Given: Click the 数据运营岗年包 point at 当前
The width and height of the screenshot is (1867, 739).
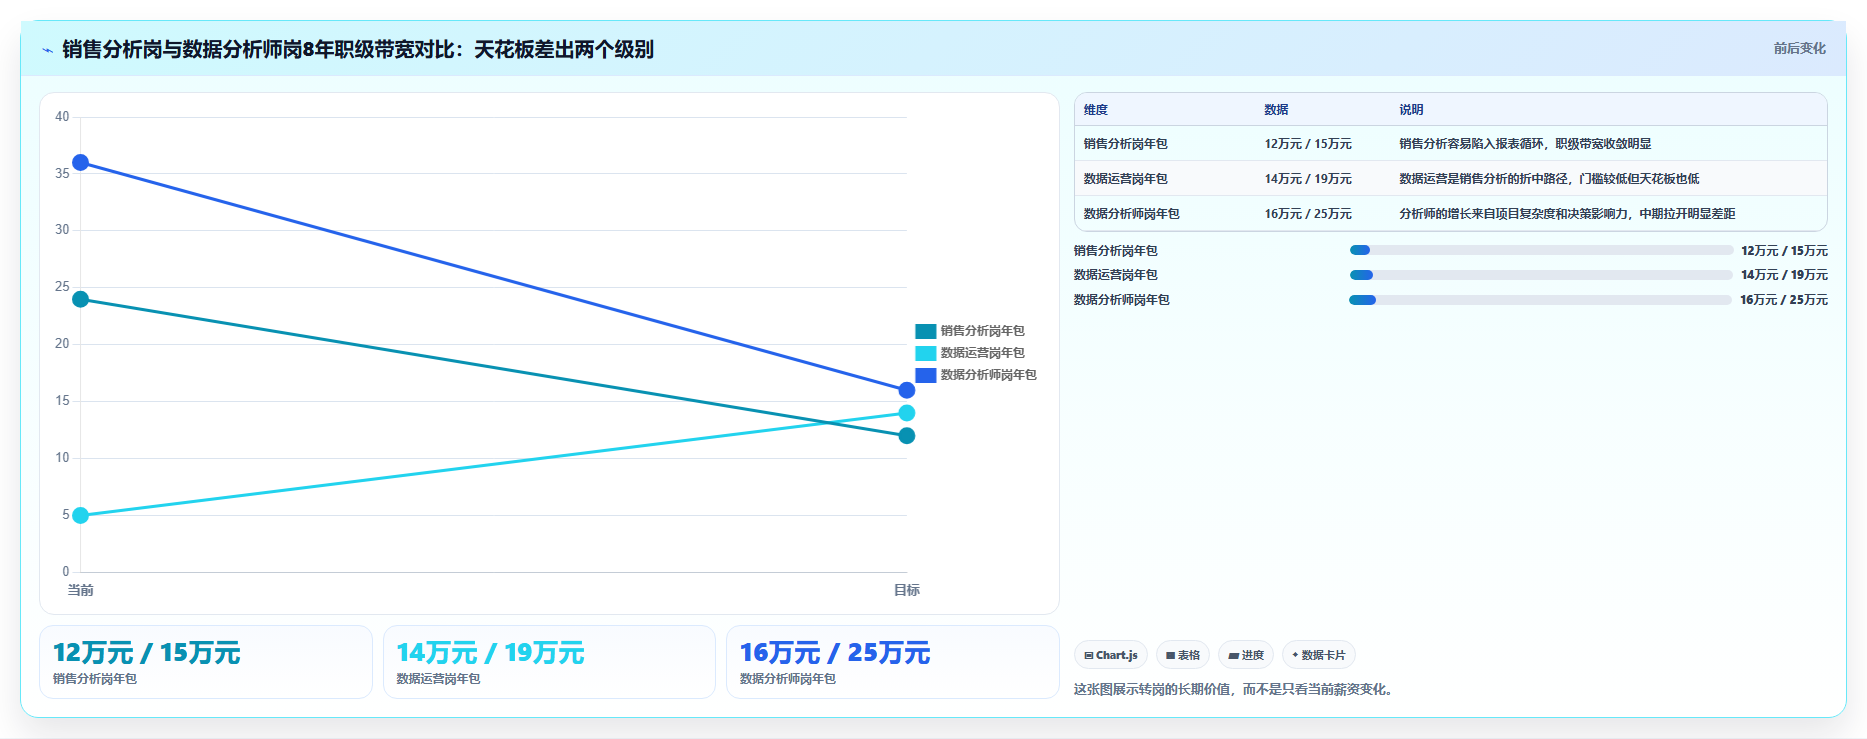Looking at the screenshot, I should (x=81, y=515).
